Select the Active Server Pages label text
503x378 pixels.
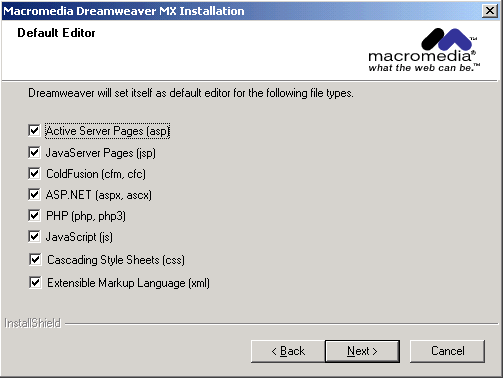pos(108,131)
